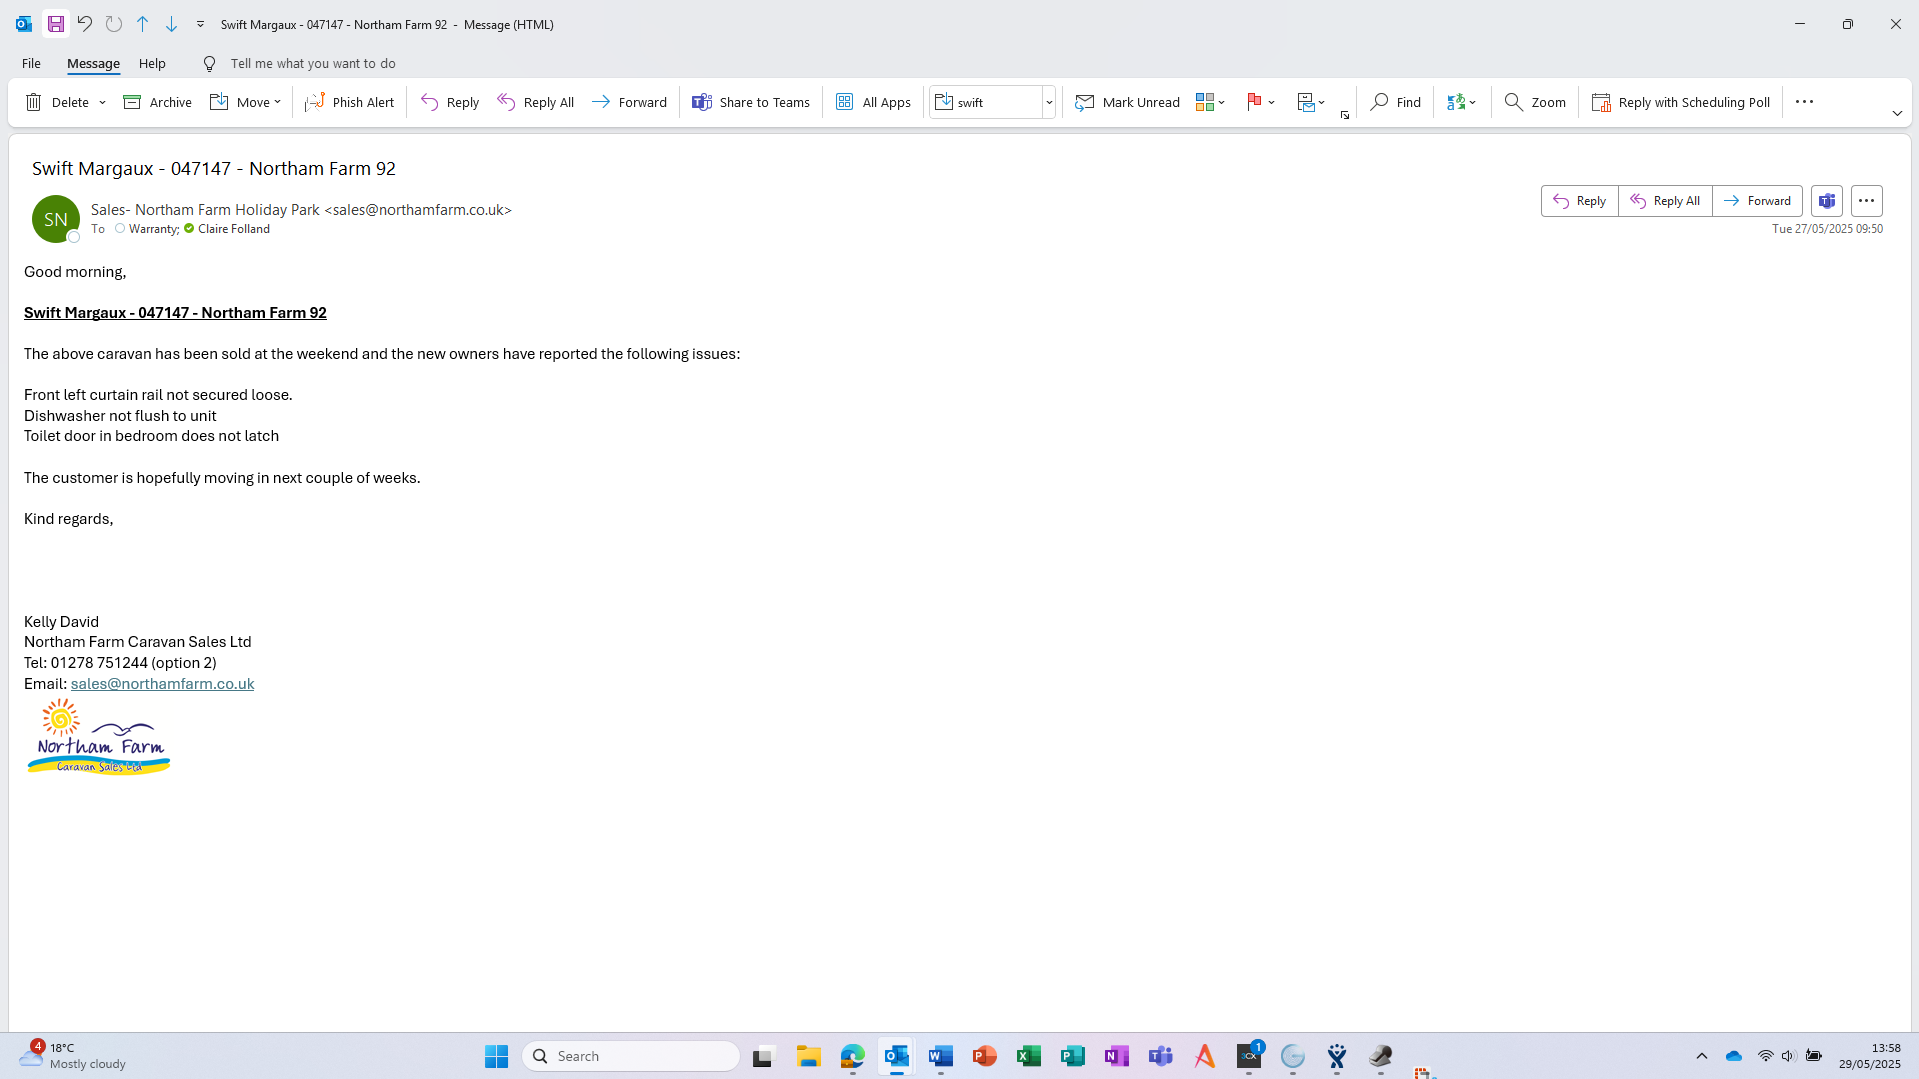Click the Forward button in the message header

[x=1757, y=201]
